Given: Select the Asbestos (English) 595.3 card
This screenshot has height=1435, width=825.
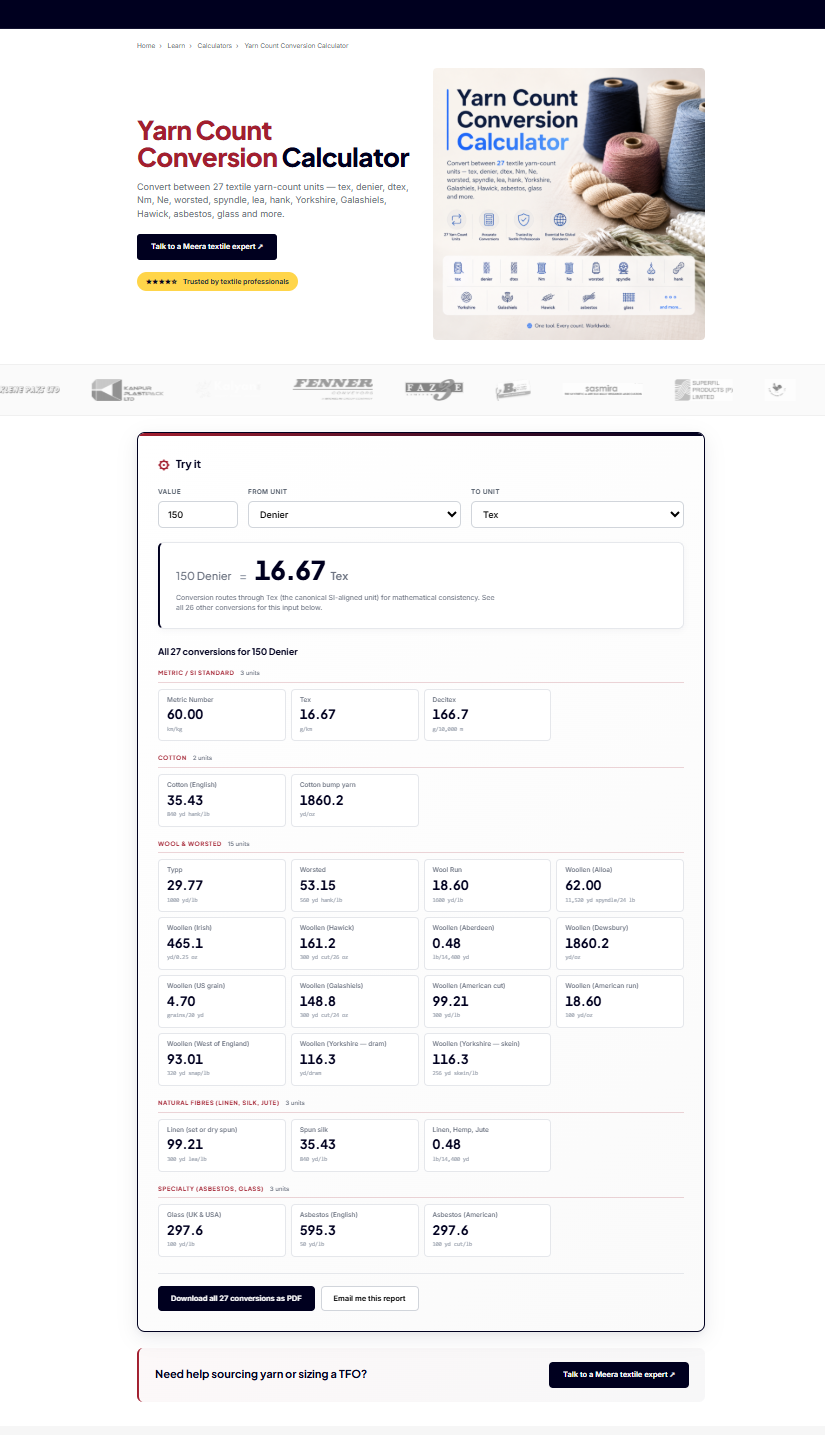Looking at the screenshot, I should point(355,1230).
